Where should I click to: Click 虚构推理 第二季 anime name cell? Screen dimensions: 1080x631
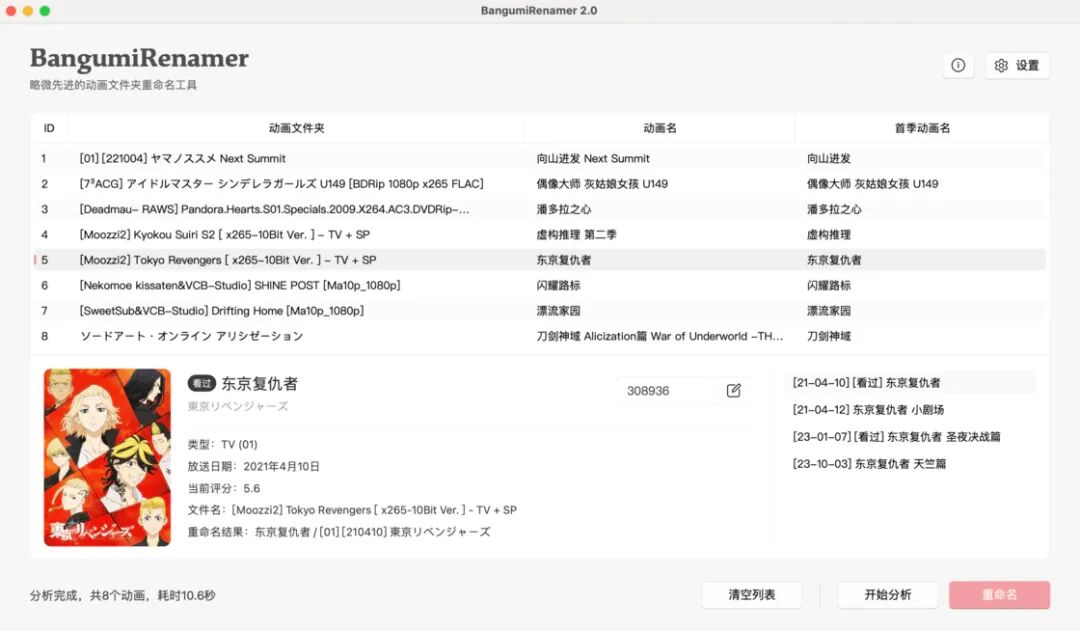(x=577, y=235)
